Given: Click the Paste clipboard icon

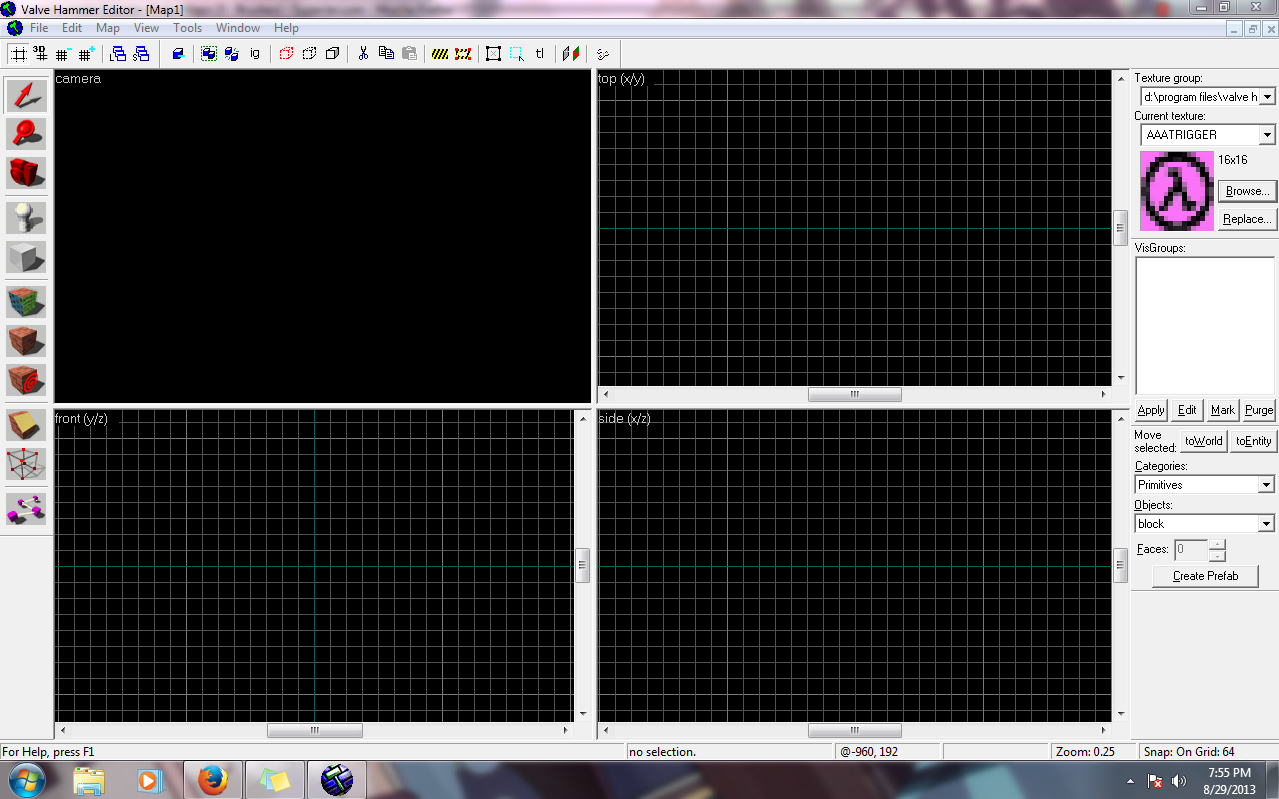Looking at the screenshot, I should (x=409, y=54).
